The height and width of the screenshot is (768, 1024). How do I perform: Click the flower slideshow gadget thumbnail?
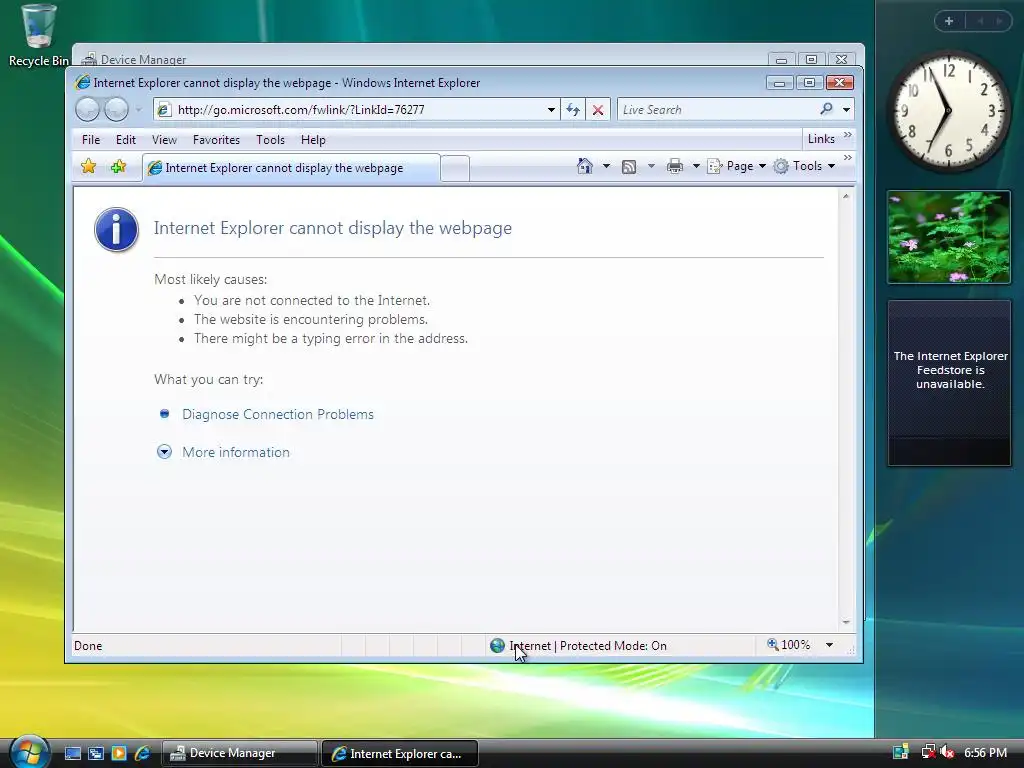point(949,237)
